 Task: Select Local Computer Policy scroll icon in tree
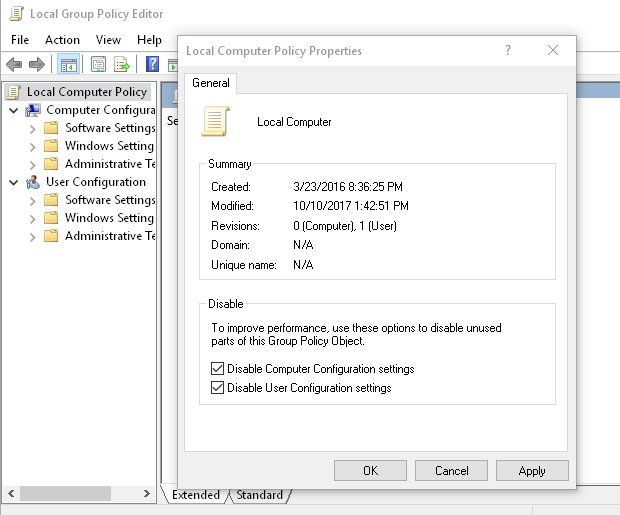click(14, 92)
